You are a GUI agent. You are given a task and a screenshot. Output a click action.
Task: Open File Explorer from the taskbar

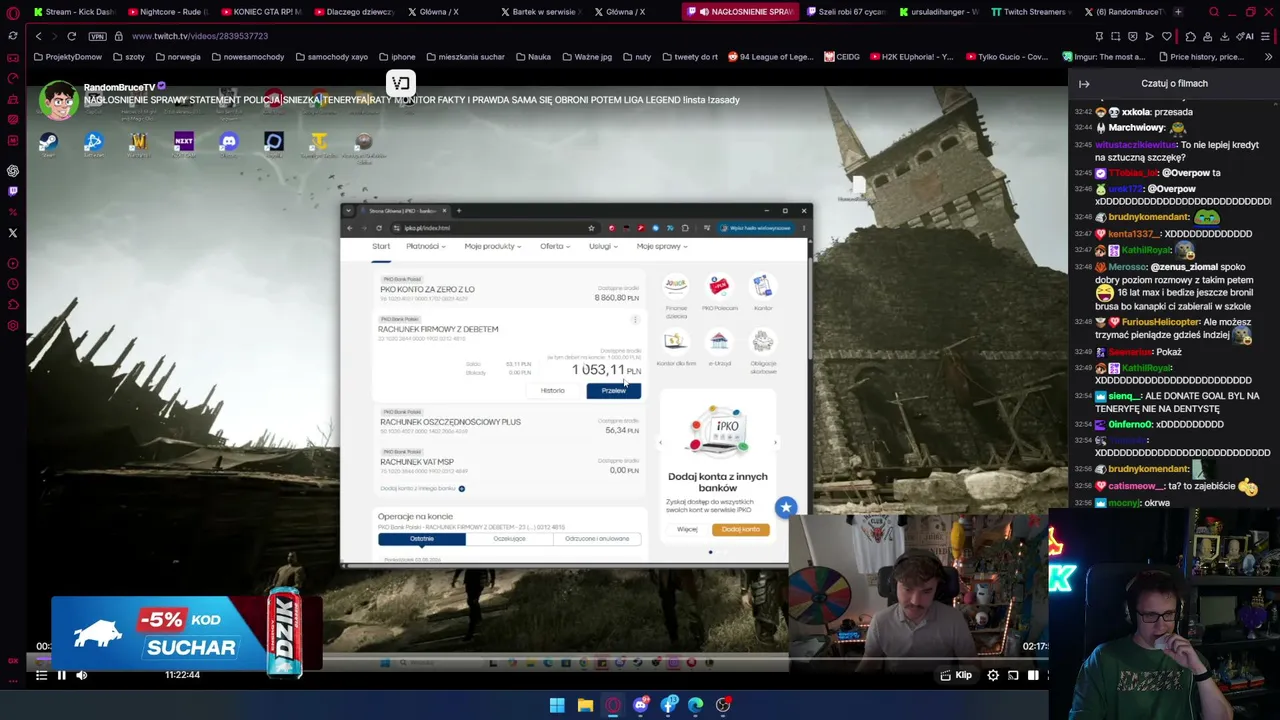pyautogui.click(x=585, y=706)
